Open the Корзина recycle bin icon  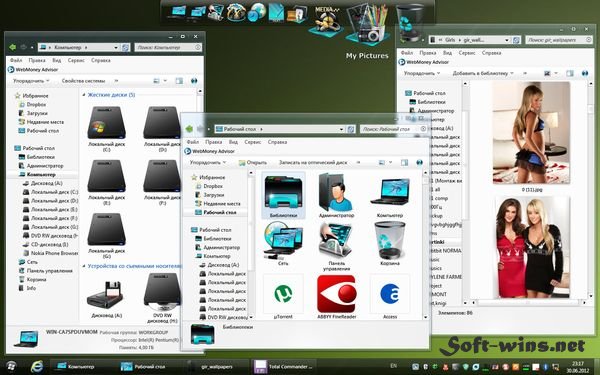pos(390,241)
